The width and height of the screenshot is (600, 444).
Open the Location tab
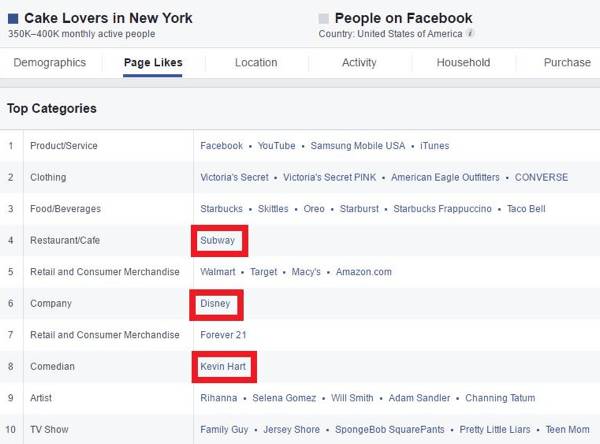[256, 62]
